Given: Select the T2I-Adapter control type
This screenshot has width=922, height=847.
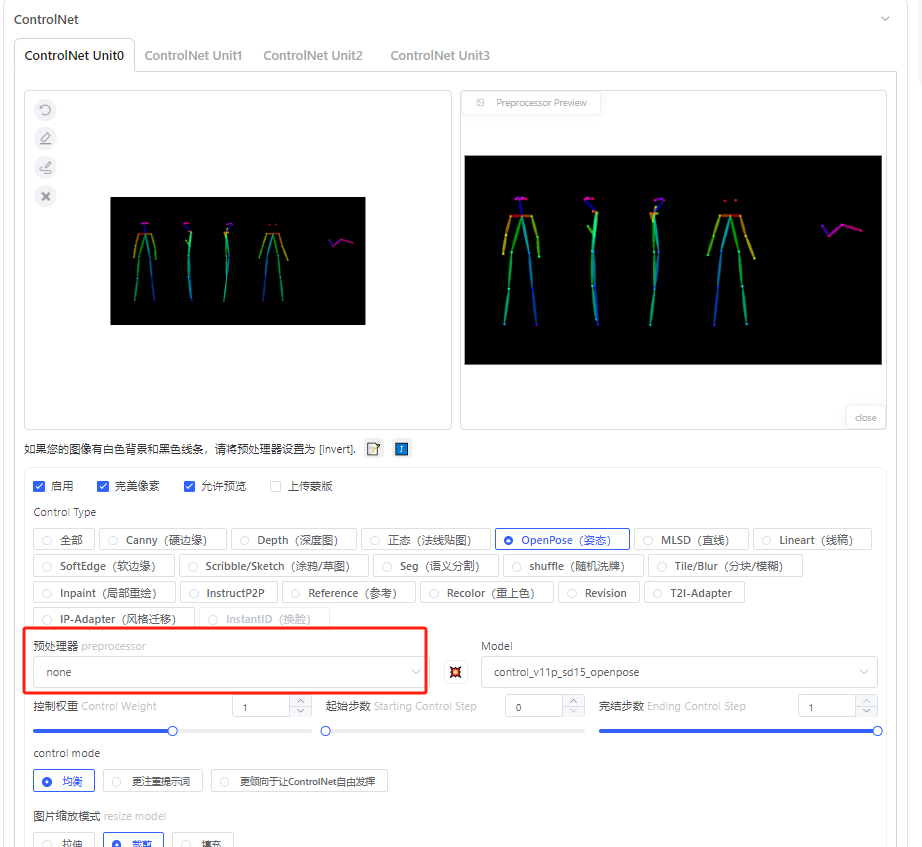Looking at the screenshot, I should [x=694, y=593].
